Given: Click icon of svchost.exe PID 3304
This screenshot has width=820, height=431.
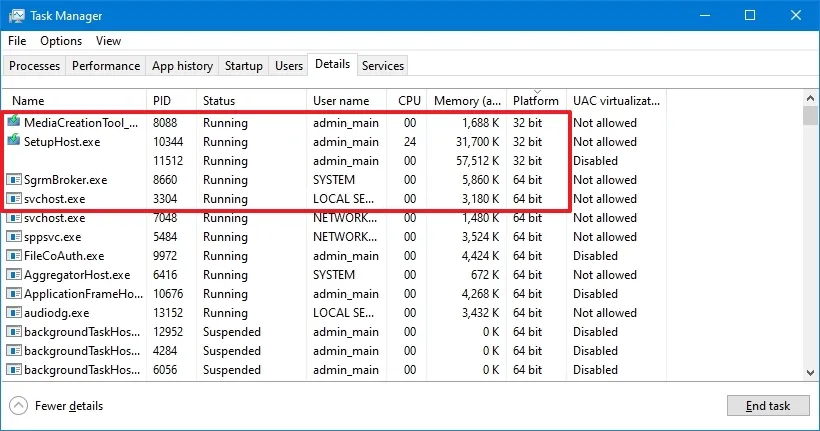Looking at the screenshot, I should [x=14, y=199].
